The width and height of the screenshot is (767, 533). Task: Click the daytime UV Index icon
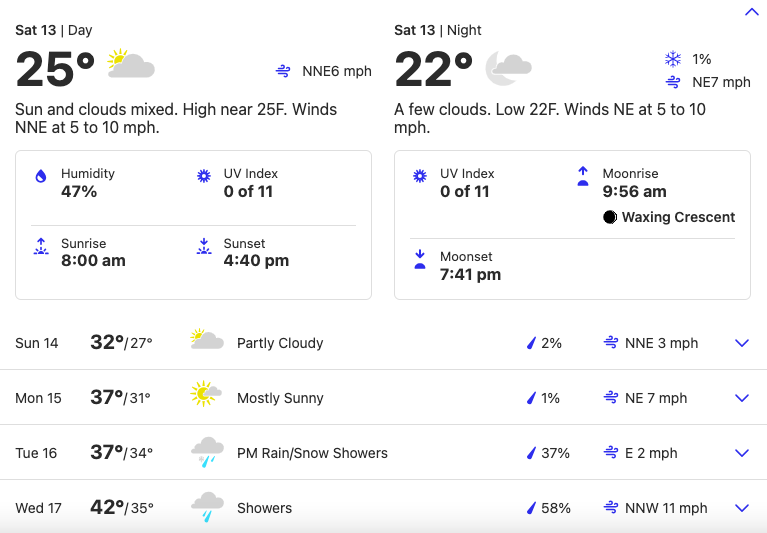204,176
